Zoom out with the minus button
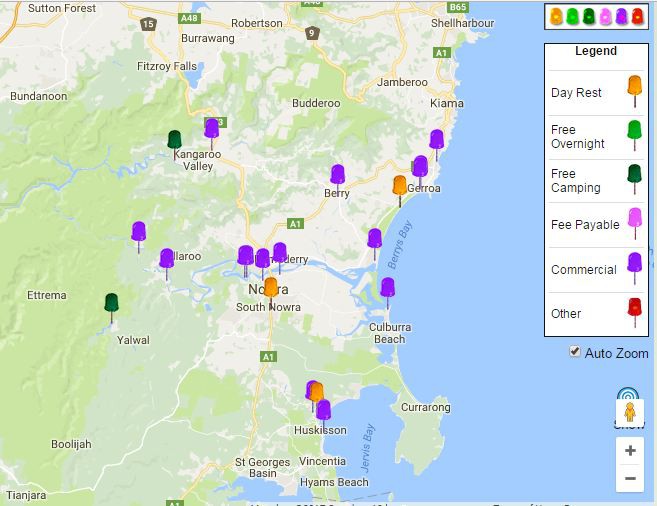This screenshot has width=657, height=506. click(x=630, y=479)
